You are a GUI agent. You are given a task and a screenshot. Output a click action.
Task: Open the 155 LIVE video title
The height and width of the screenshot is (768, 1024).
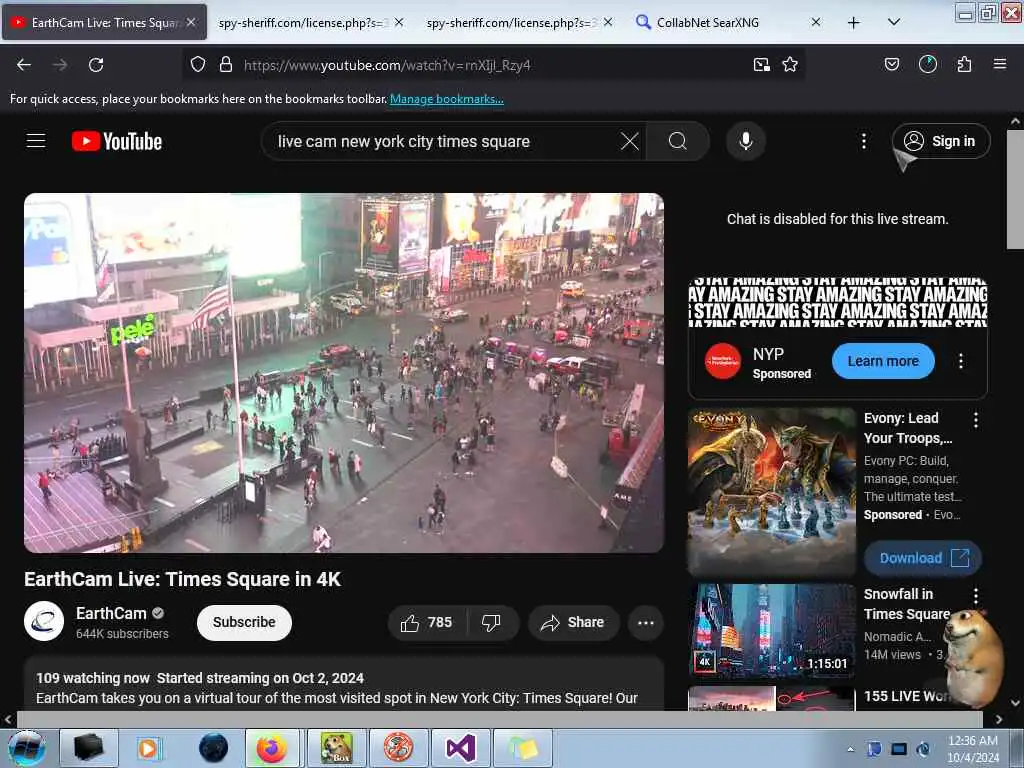906,697
